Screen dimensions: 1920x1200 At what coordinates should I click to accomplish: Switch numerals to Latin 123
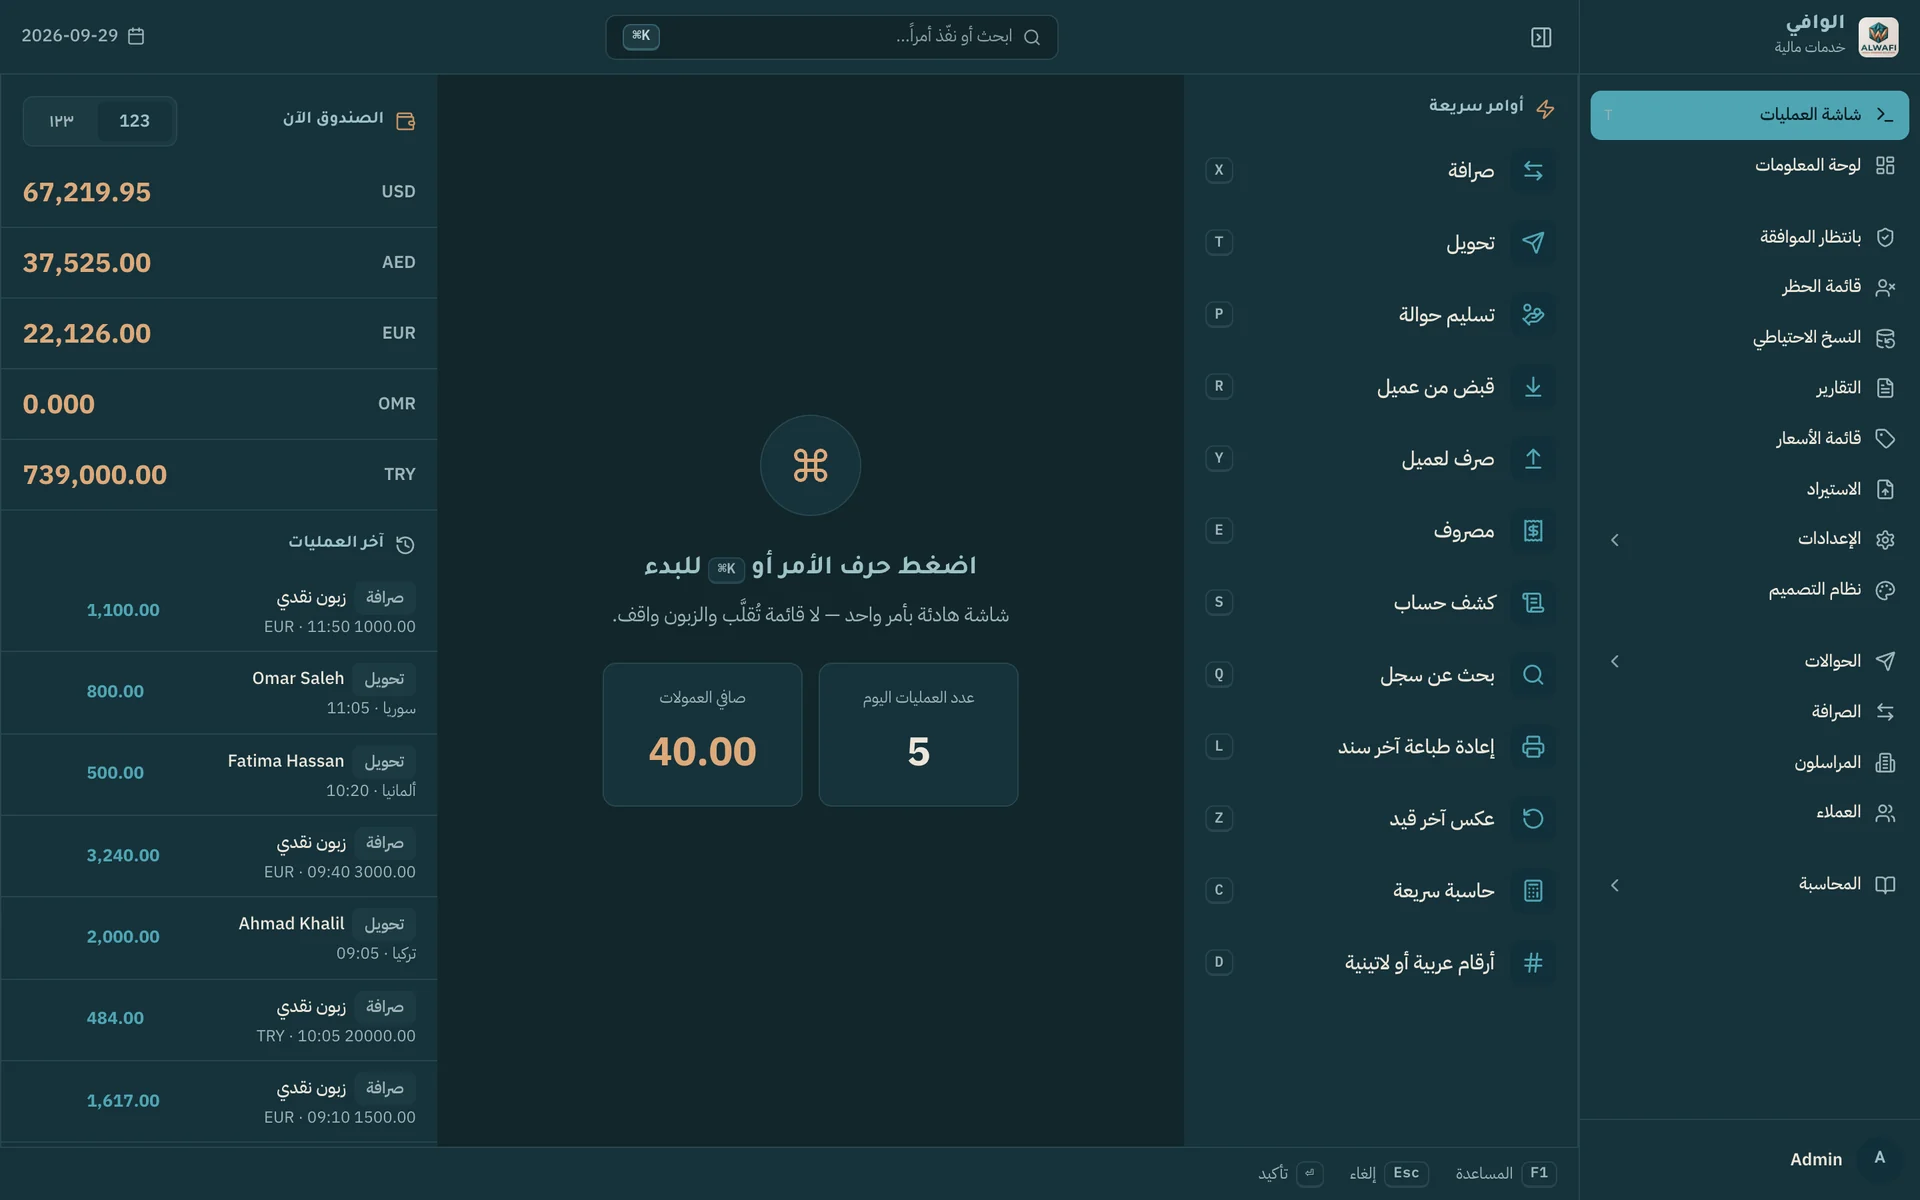134,121
